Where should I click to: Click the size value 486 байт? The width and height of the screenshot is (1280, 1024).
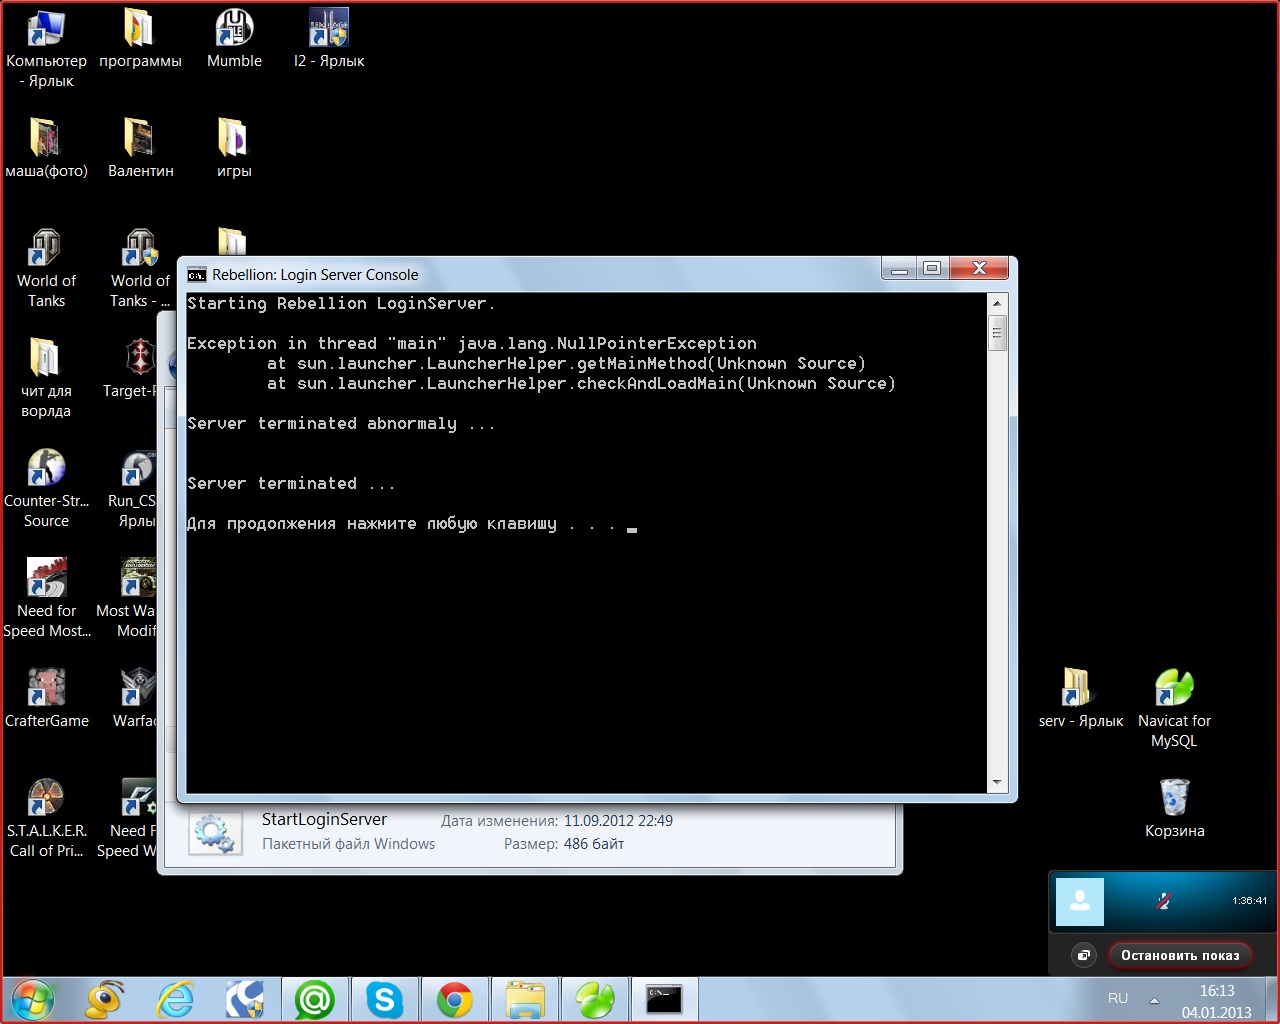point(594,844)
